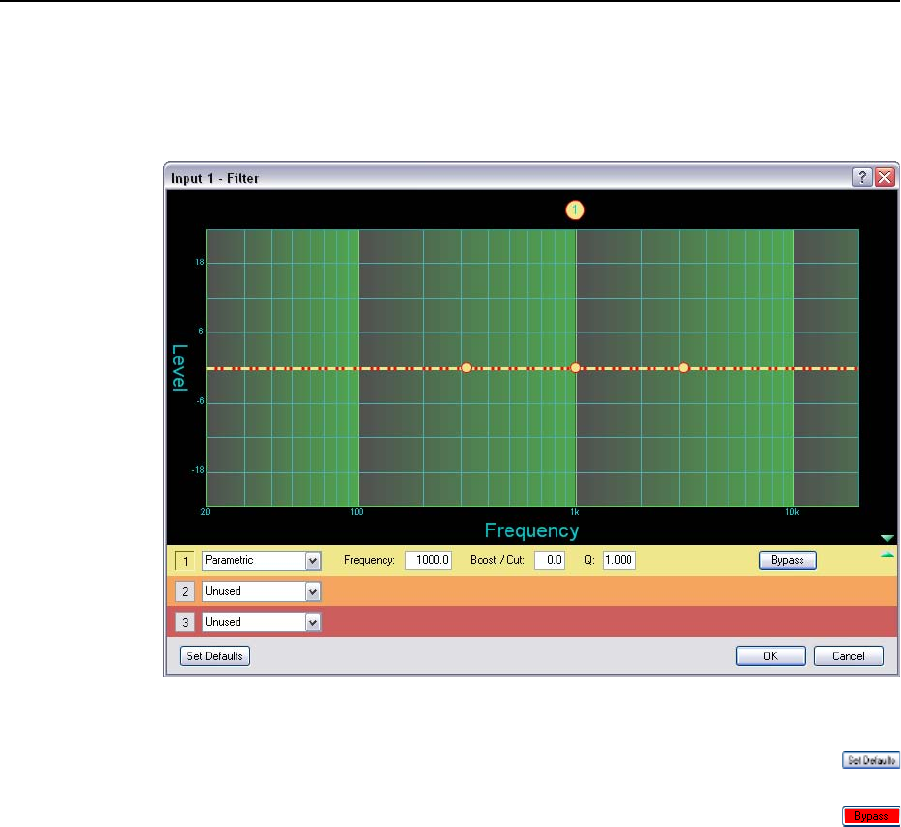The height and width of the screenshot is (827, 901).
Task: Select the yellow filter 1 marker above graph
Action: tap(575, 210)
